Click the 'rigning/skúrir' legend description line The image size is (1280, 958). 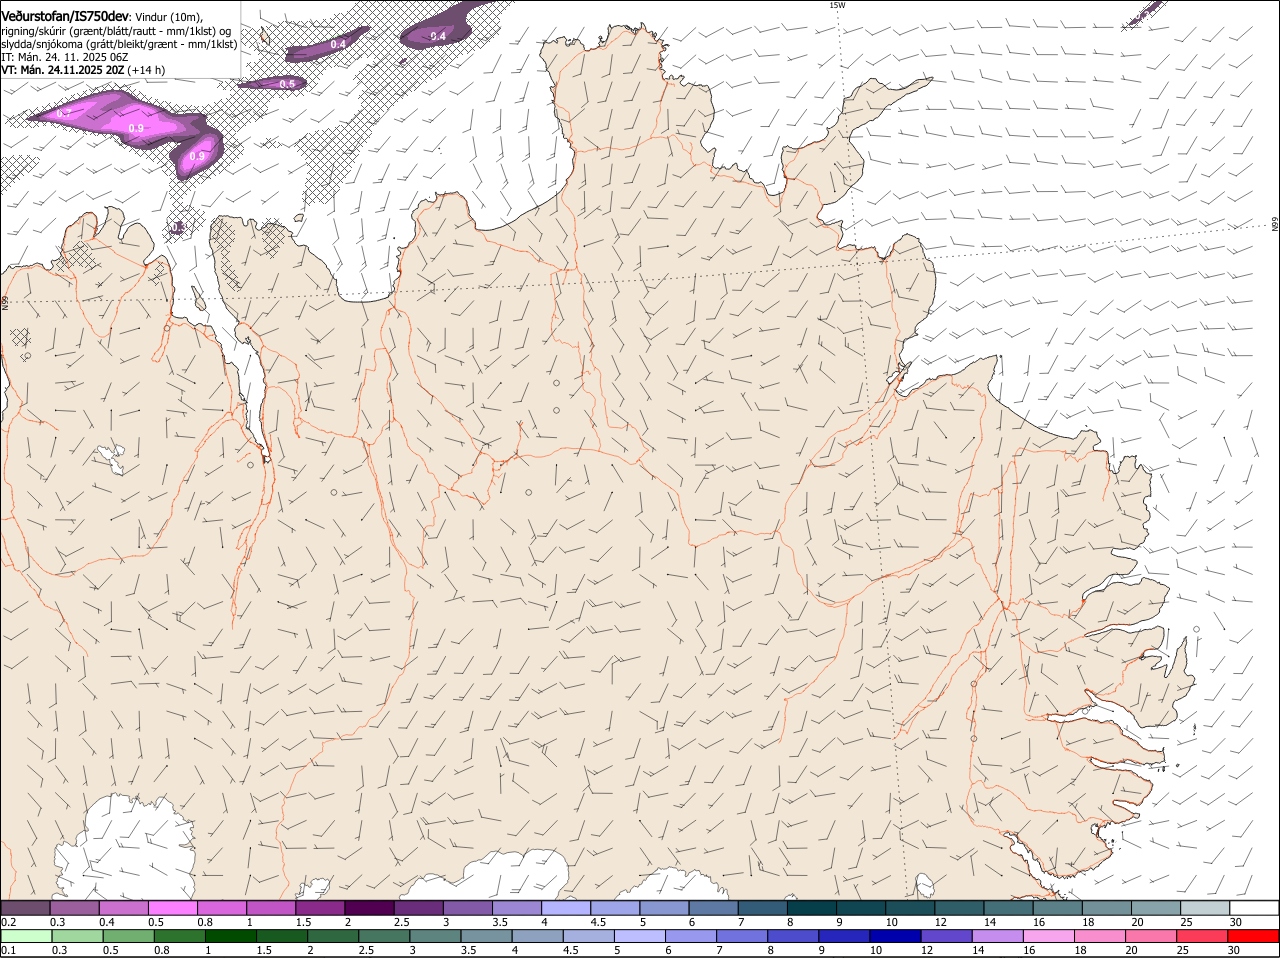[x=116, y=31]
